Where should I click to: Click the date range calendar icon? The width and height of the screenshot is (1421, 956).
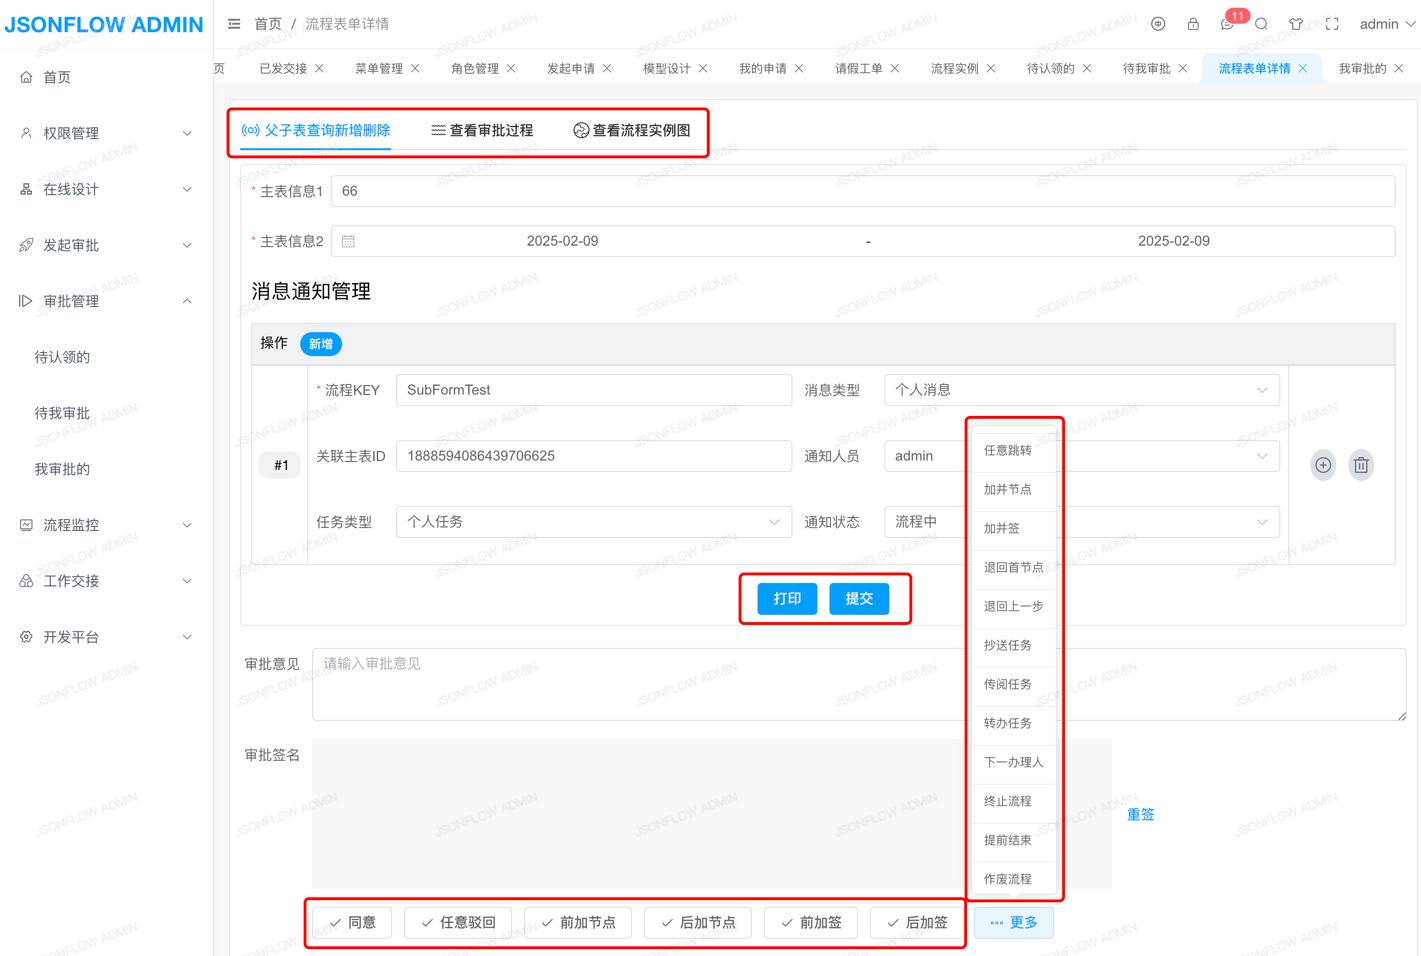[x=348, y=241]
